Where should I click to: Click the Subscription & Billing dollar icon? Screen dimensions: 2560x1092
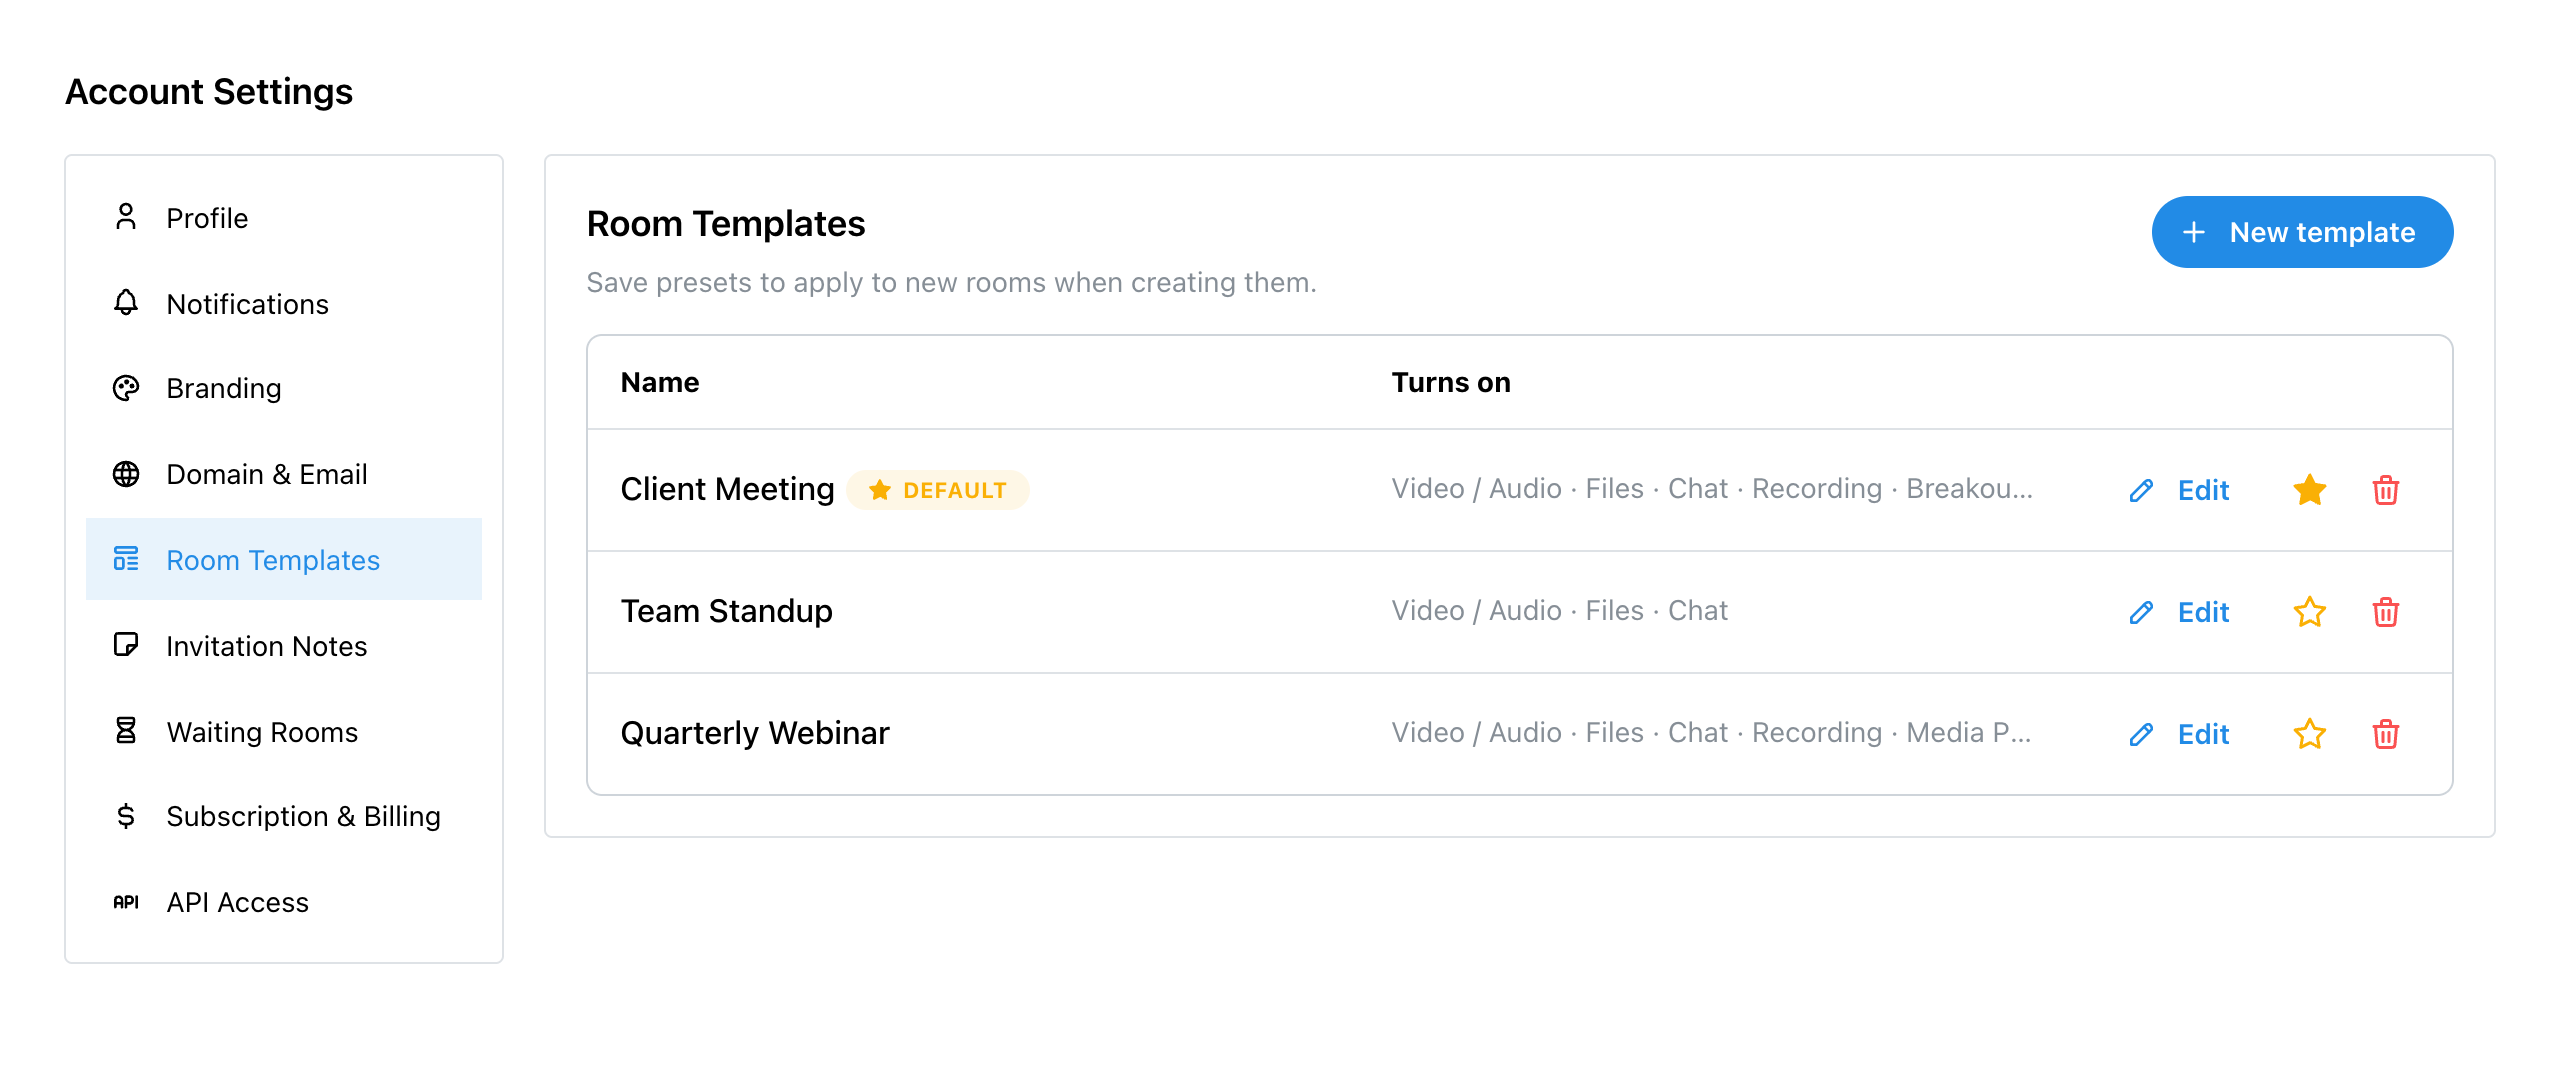pyautogui.click(x=126, y=816)
